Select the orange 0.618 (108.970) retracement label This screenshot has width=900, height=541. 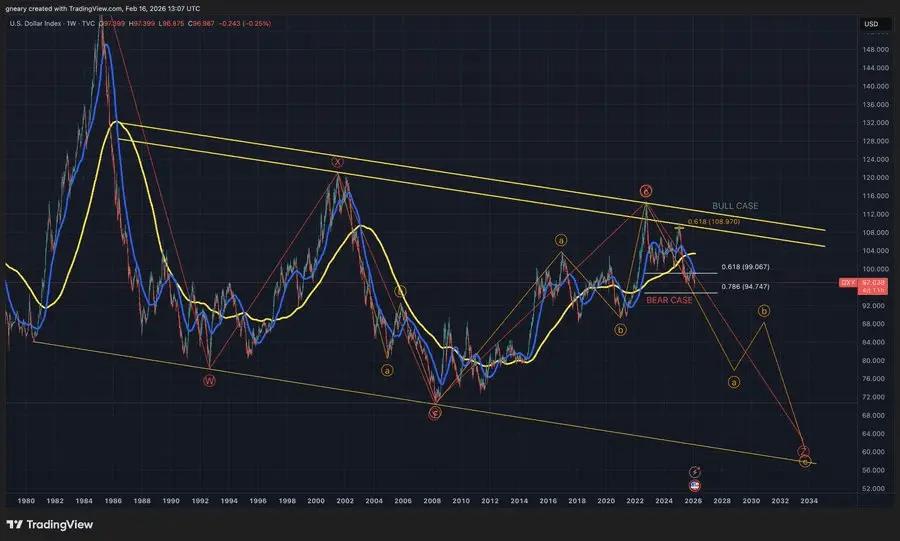coord(713,222)
